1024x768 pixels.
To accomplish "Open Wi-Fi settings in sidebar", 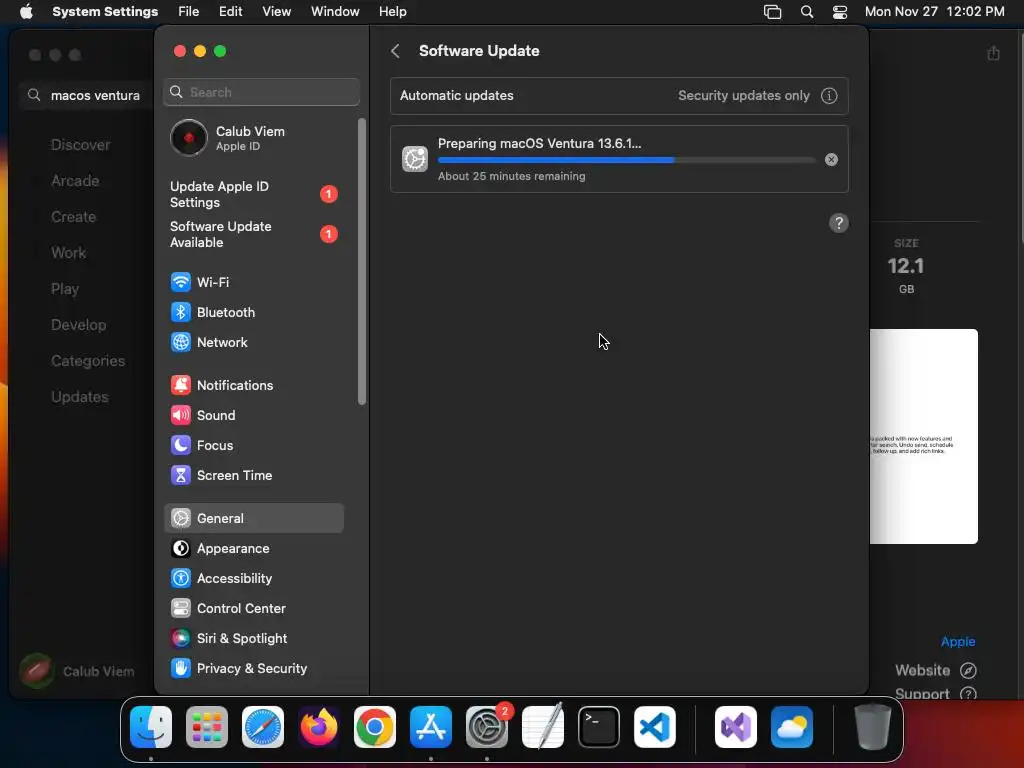I will [253, 282].
